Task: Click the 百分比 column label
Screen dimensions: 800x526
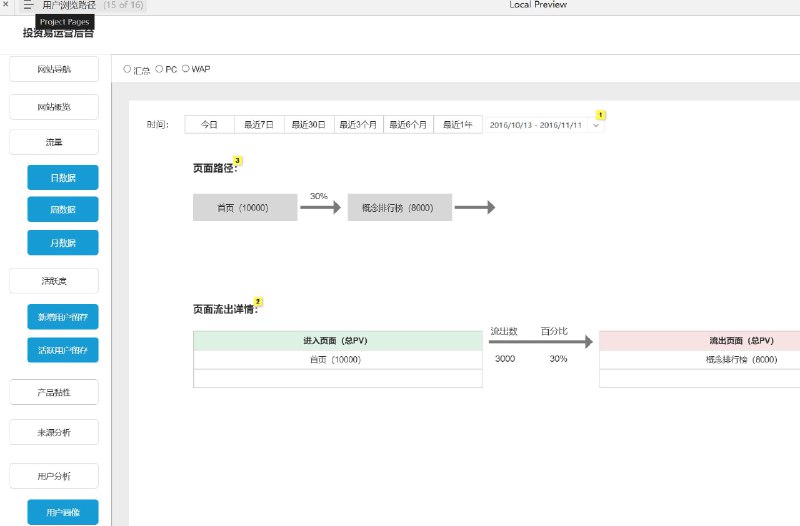Action: [x=554, y=331]
